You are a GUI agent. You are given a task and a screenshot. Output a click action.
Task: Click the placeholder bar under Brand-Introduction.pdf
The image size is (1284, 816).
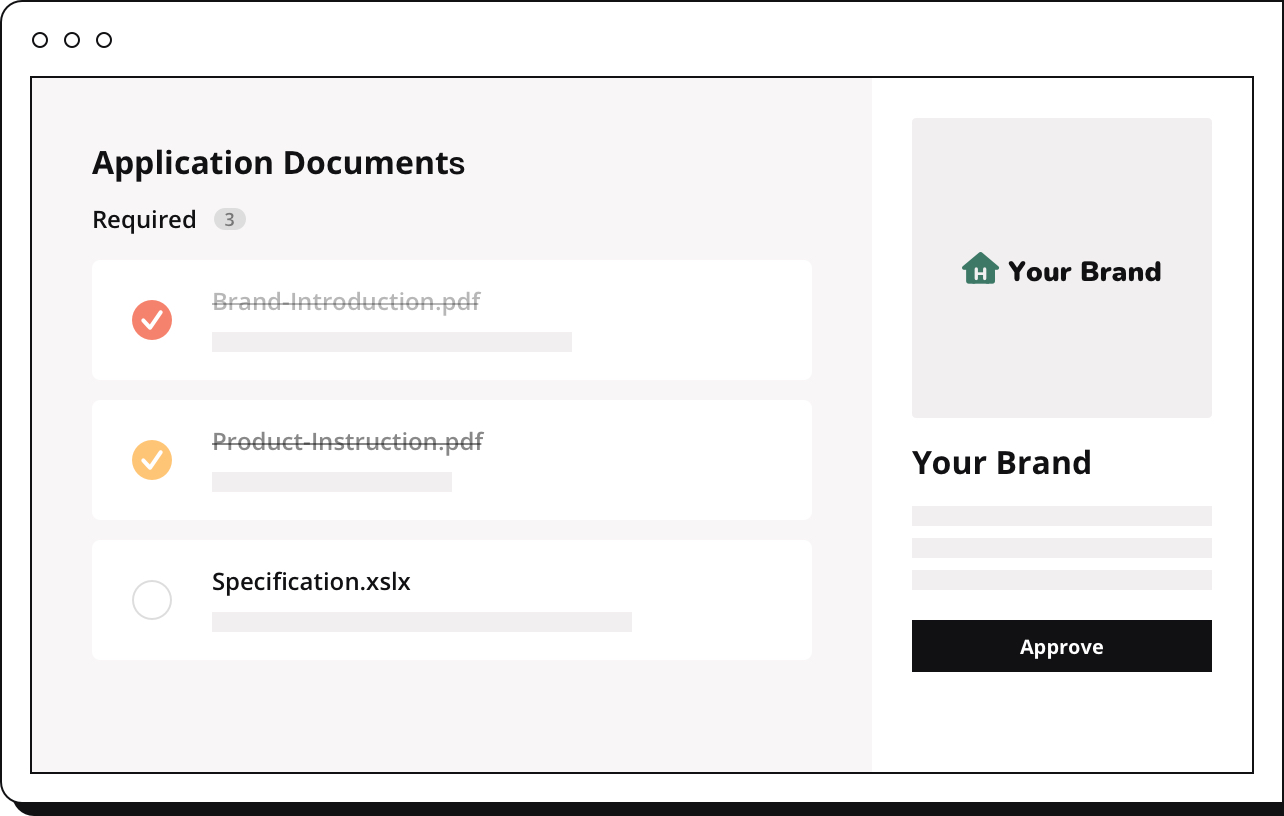point(392,342)
